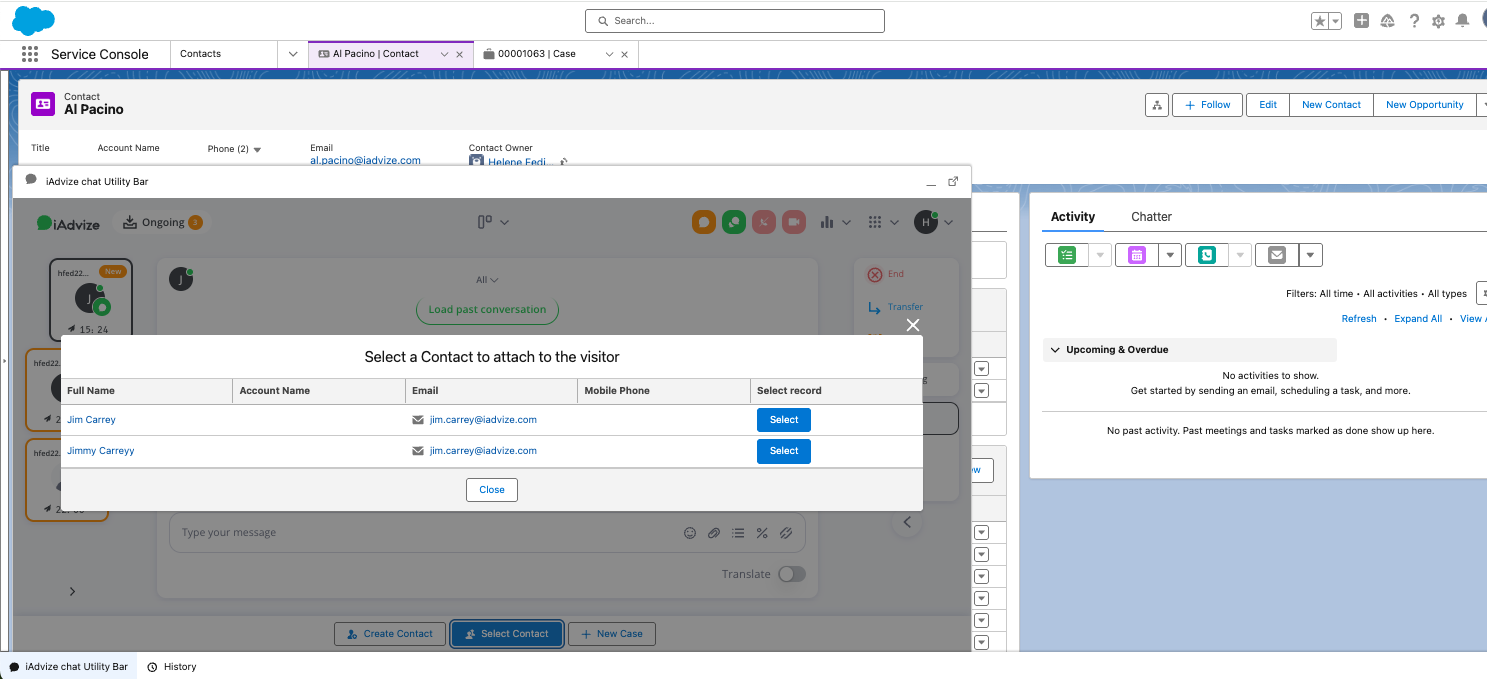Click the teal Log a Call icon
The width and height of the screenshot is (1487, 679).
(1207, 255)
